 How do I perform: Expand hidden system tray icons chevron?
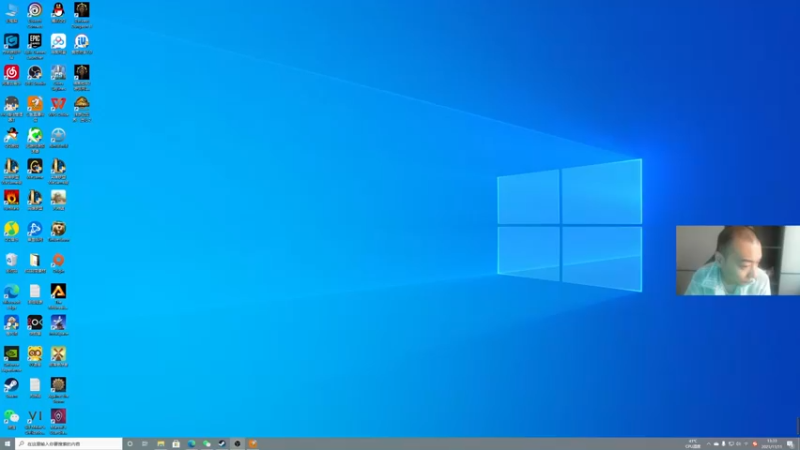pos(708,444)
